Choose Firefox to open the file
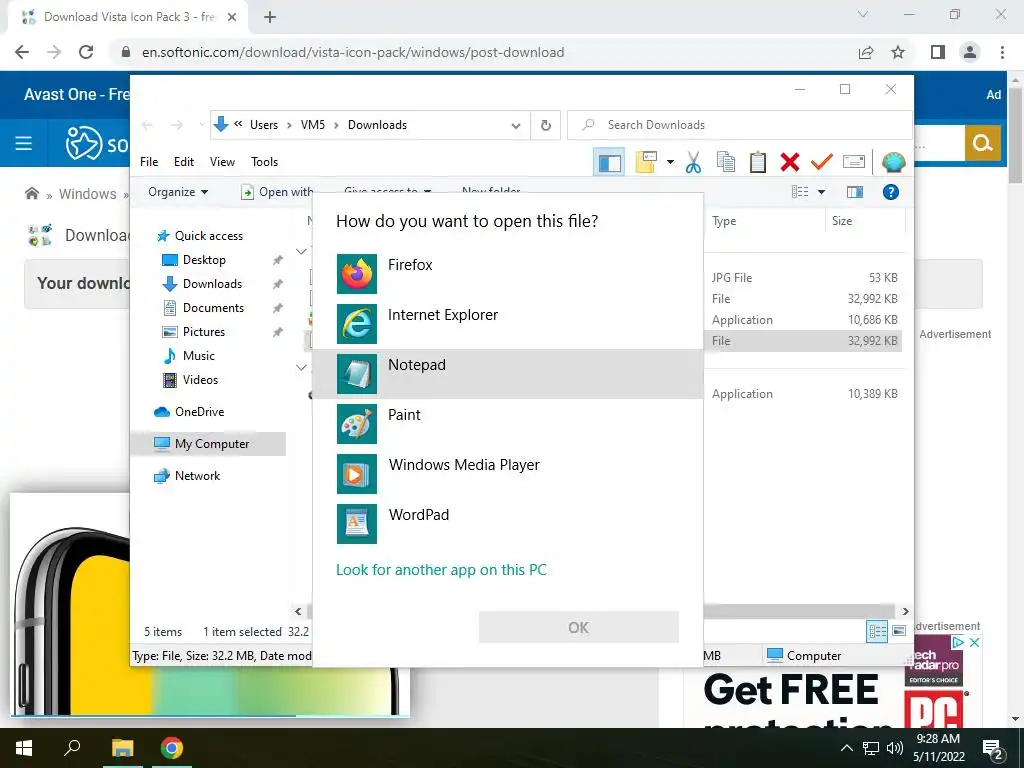 (507, 274)
